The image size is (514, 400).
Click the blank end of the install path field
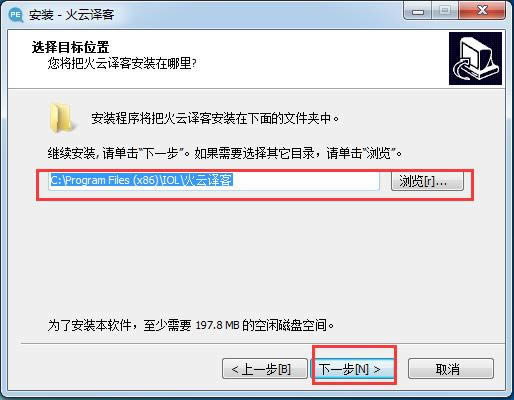click(x=305, y=181)
